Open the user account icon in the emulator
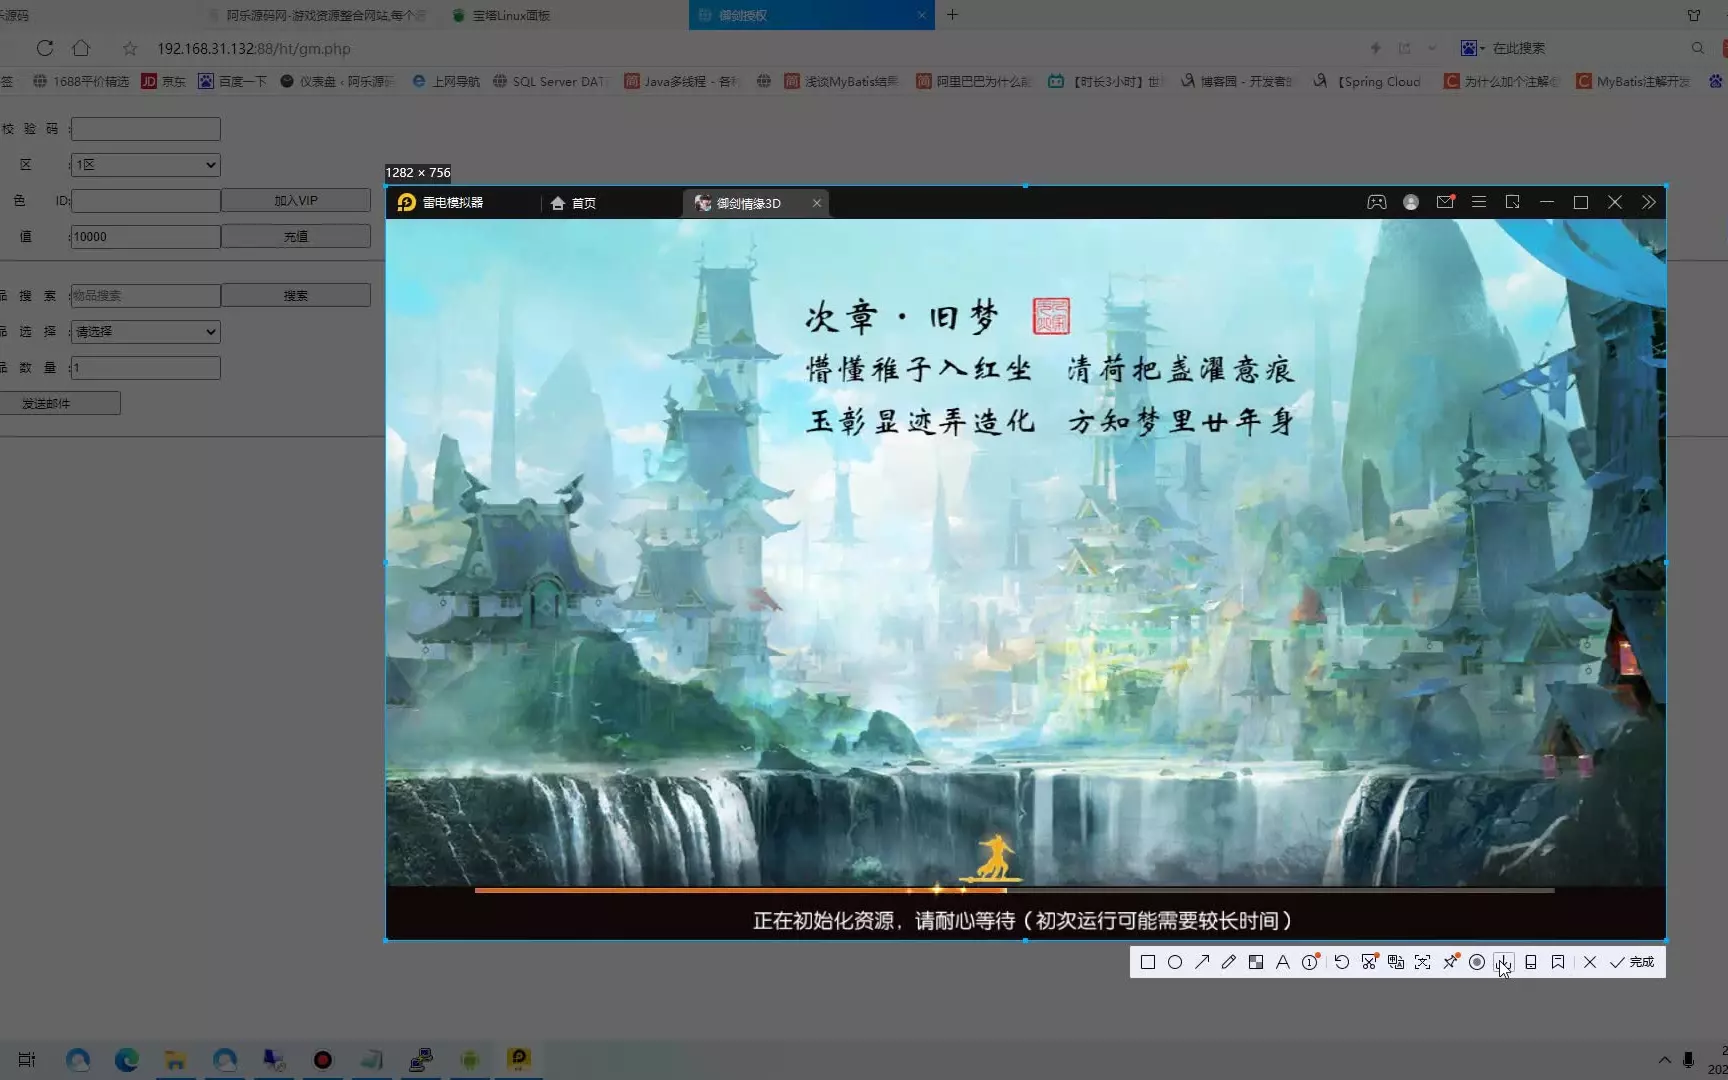Screen dimensions: 1728x1080 pyautogui.click(x=1411, y=202)
